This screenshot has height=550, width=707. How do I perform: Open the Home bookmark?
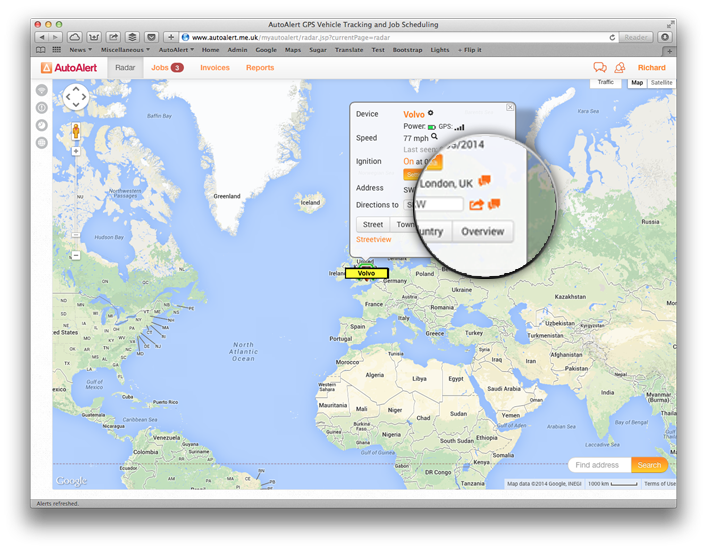[210, 50]
